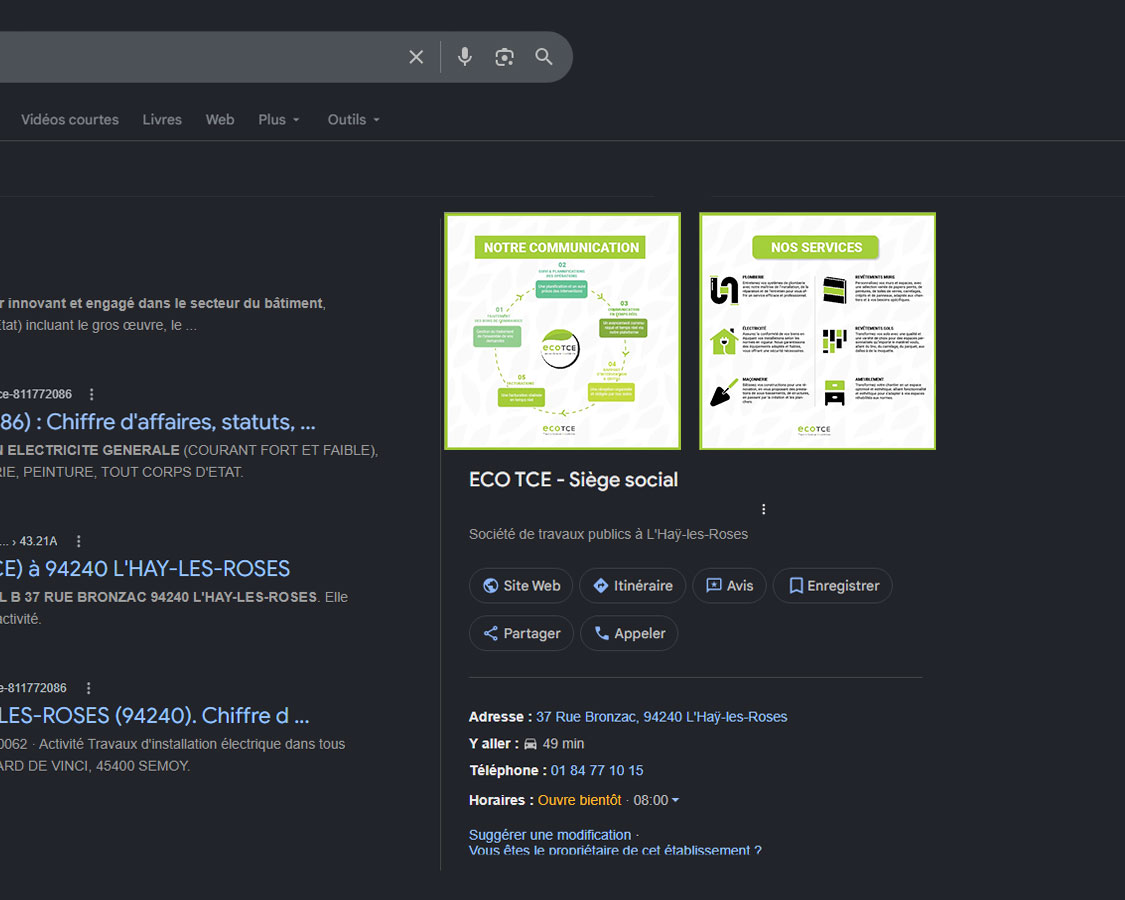The height and width of the screenshot is (900, 1125).
Task: Open options menu next to lower e-811772086 URL
Action: pyautogui.click(x=88, y=688)
